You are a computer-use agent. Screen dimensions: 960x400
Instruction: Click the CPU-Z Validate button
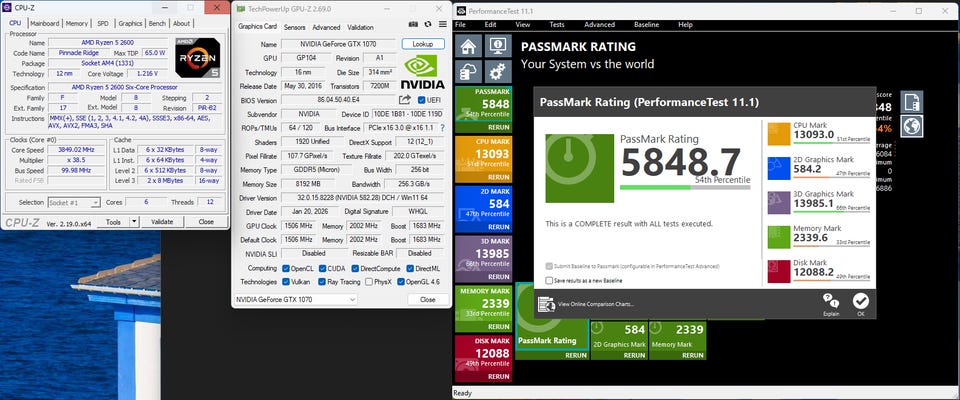point(162,222)
